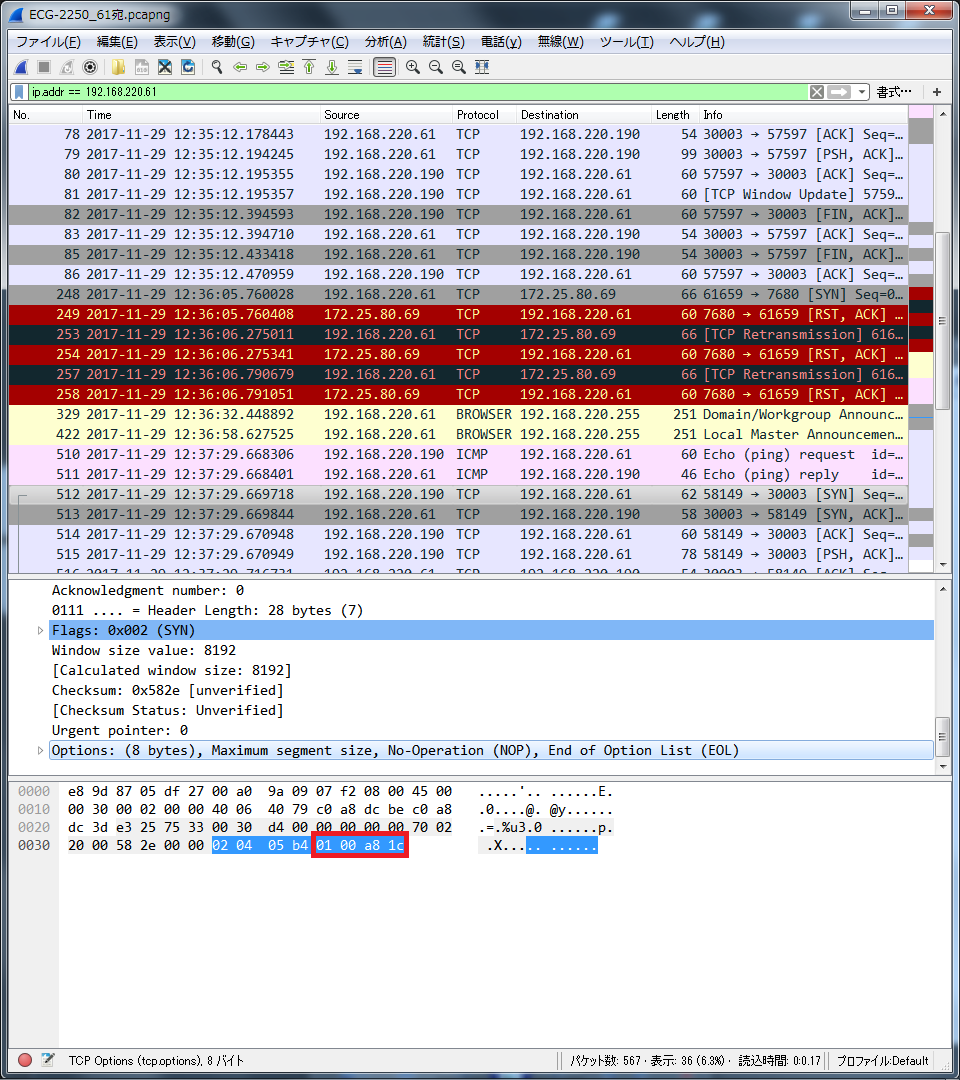Jump to first packet icon
The image size is (960, 1080).
pyautogui.click(x=309, y=67)
